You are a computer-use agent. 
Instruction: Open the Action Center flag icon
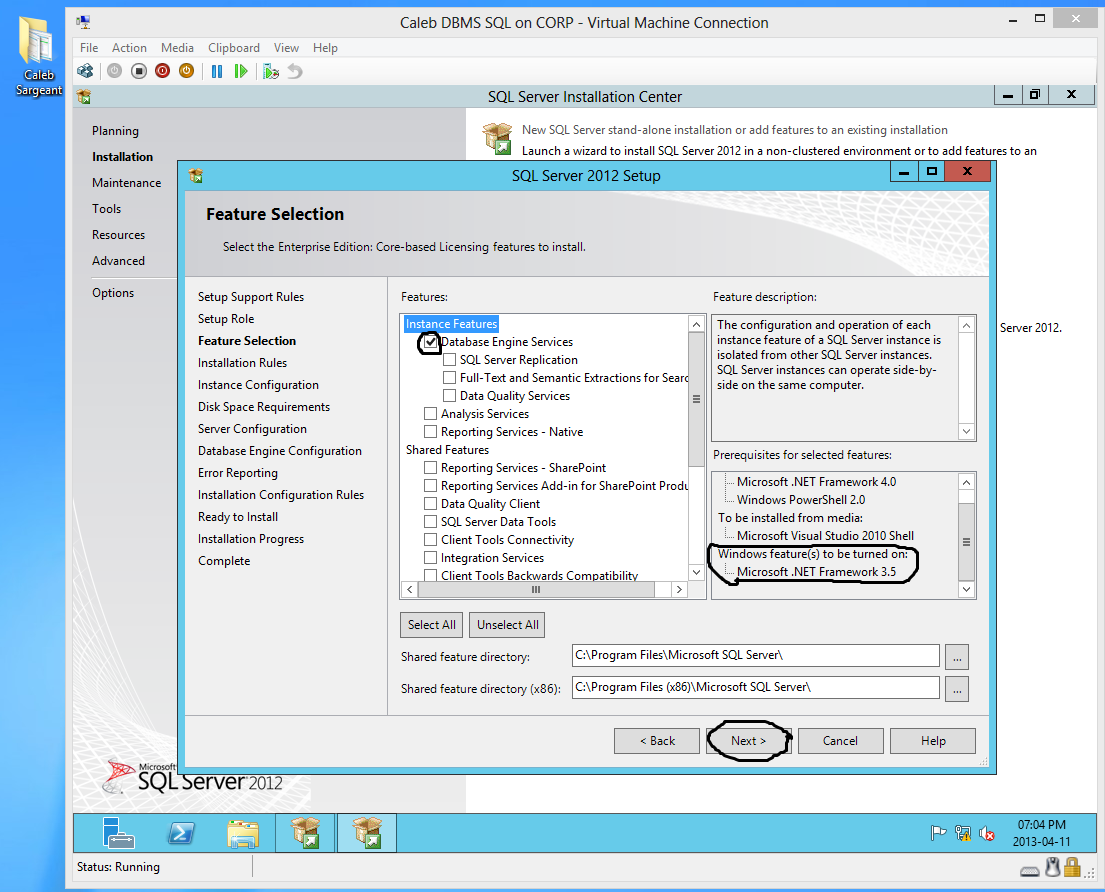(x=938, y=834)
